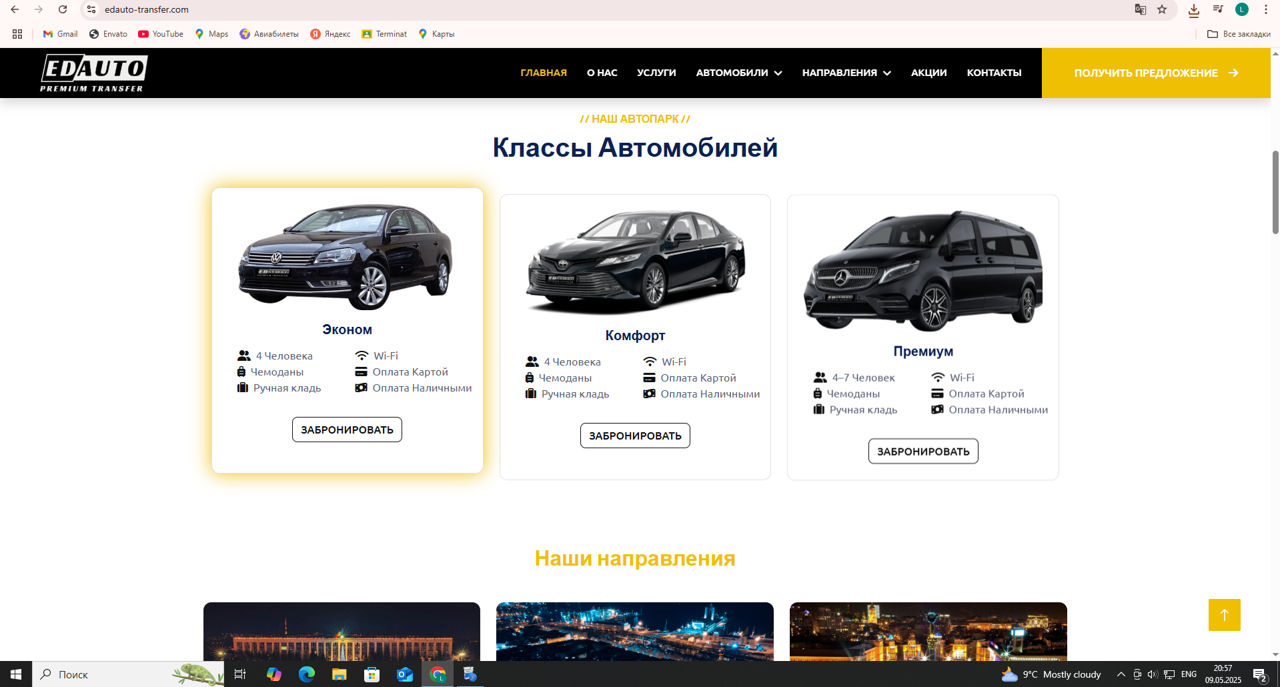Image resolution: width=1280 pixels, height=687 pixels.
Task: Click the Комфорт class Toyota image
Action: pyautogui.click(x=635, y=262)
